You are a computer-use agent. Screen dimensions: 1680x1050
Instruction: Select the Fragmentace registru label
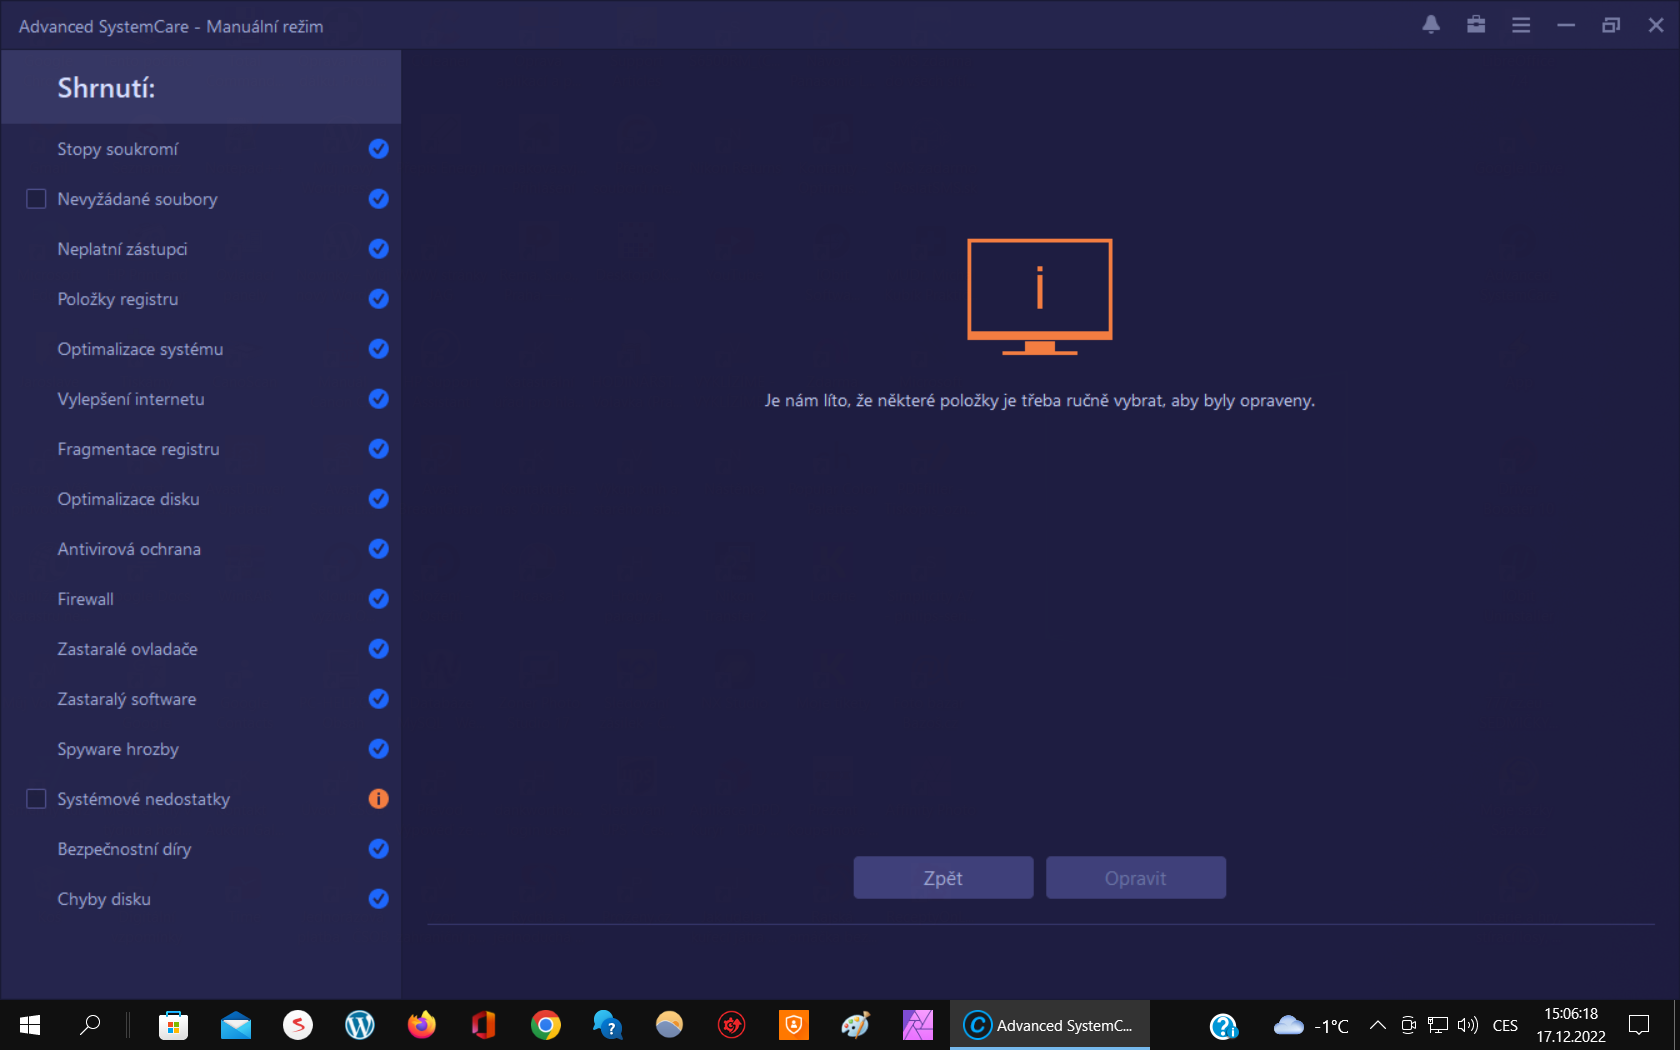138,449
